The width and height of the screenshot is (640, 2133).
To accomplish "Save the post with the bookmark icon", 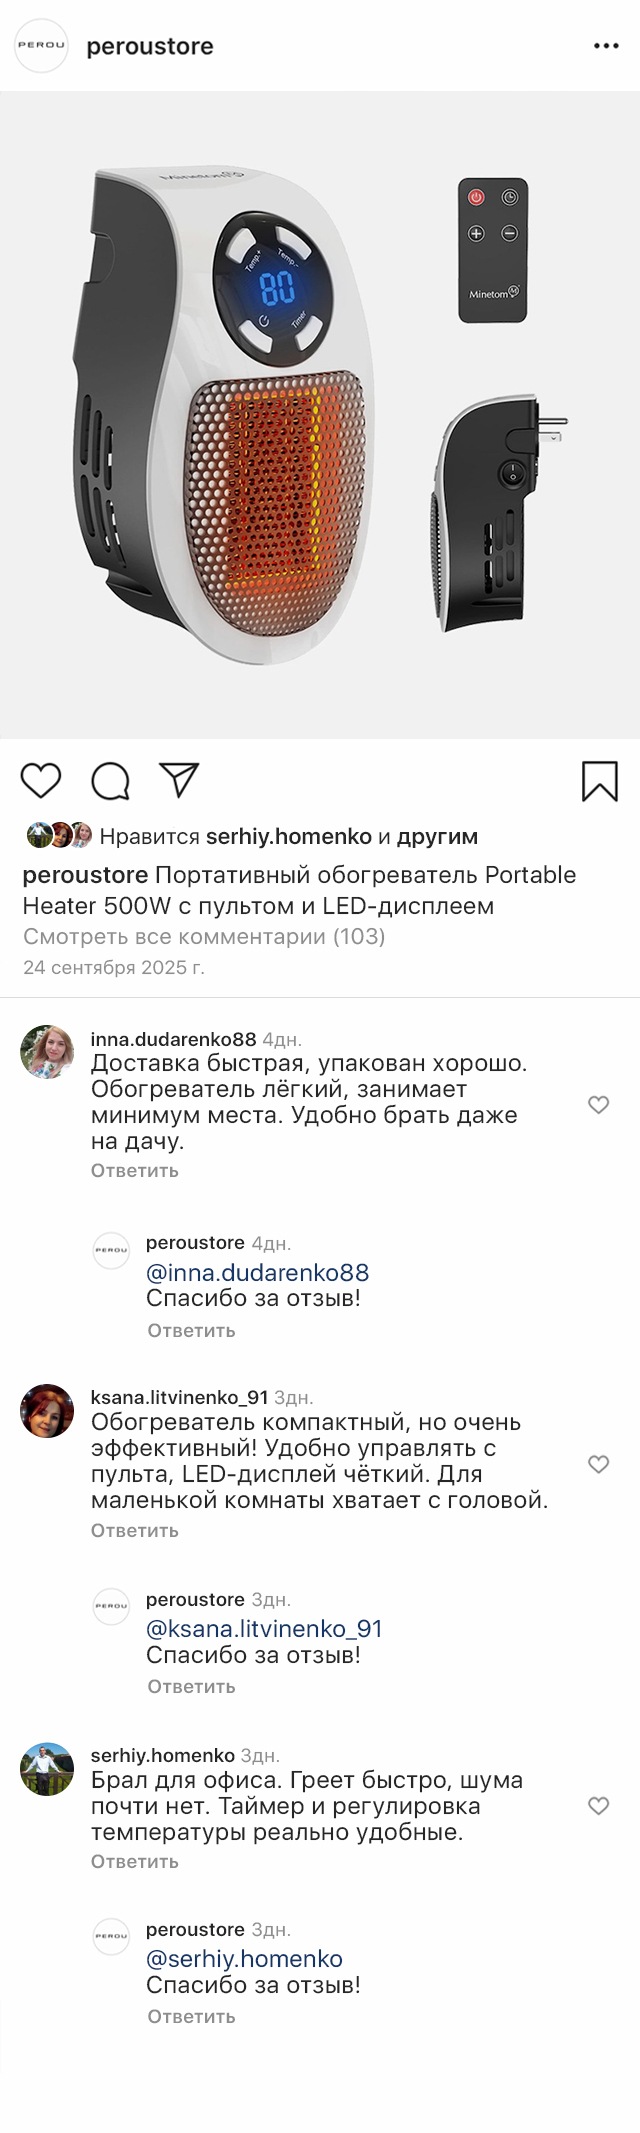I will pos(599,781).
